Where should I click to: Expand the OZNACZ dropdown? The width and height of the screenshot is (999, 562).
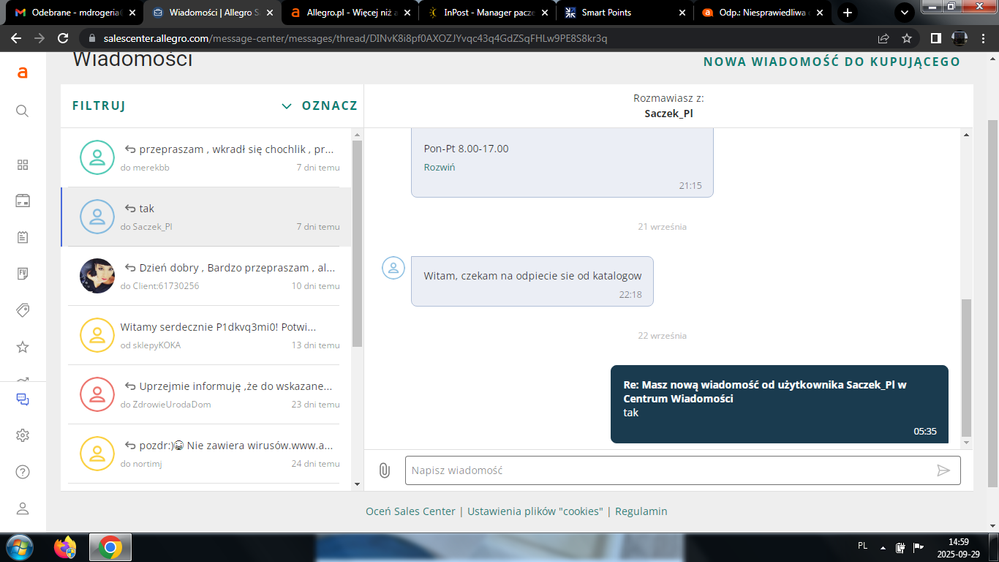click(x=319, y=106)
